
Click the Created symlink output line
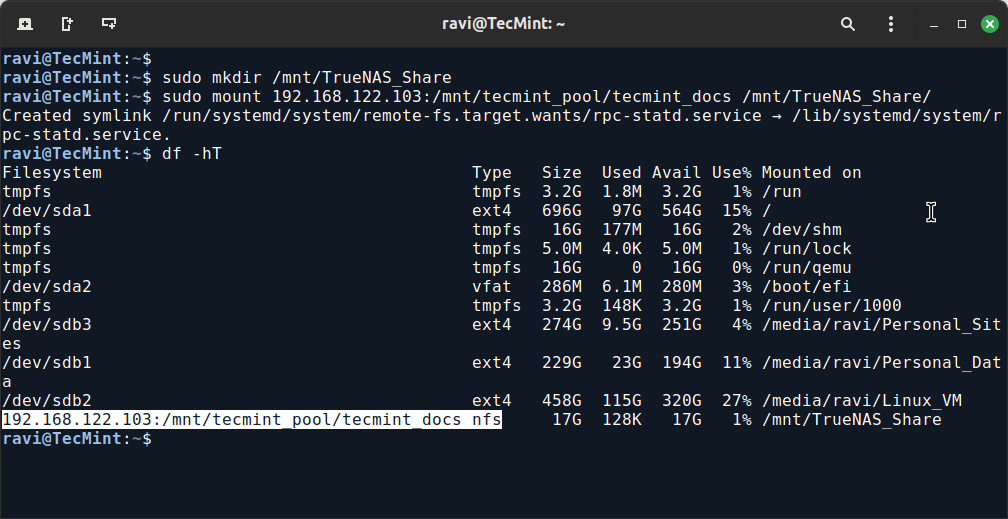click(x=502, y=116)
